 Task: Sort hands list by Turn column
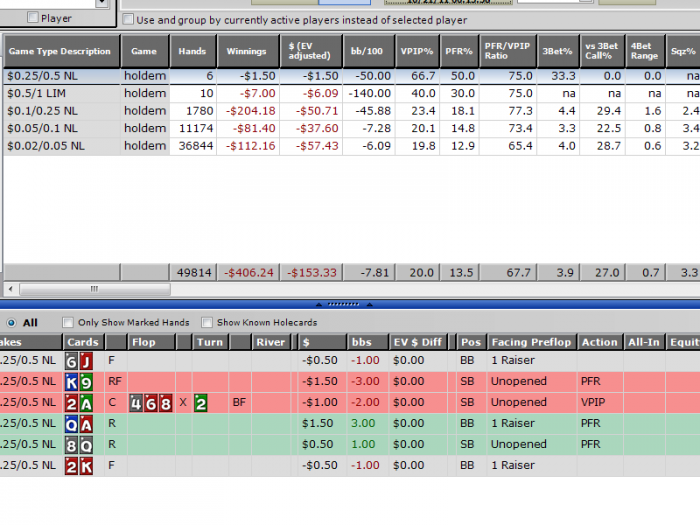pos(211,342)
